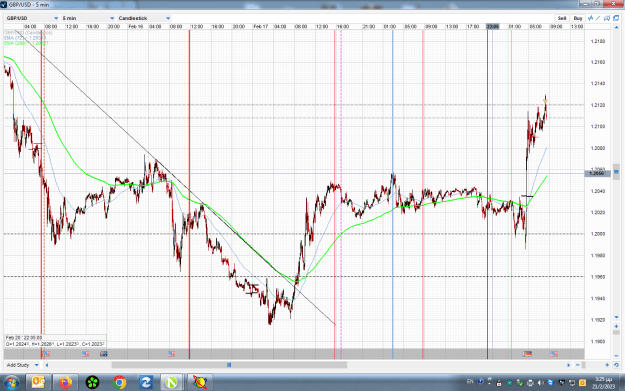Open the green N taskbar application
This screenshot has height=391, width=625.
point(172,383)
